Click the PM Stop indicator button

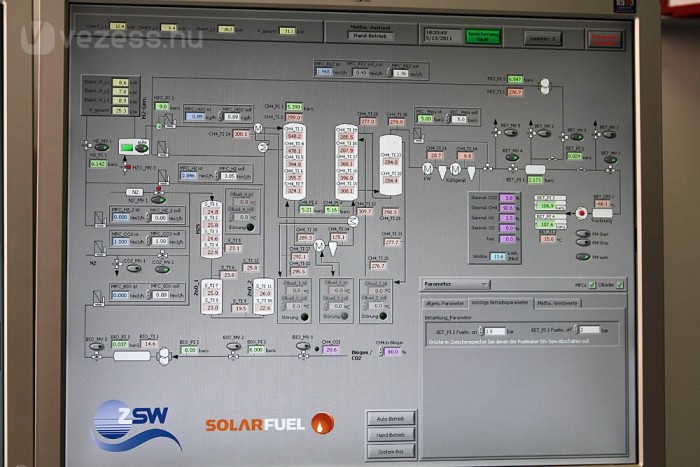tap(582, 242)
